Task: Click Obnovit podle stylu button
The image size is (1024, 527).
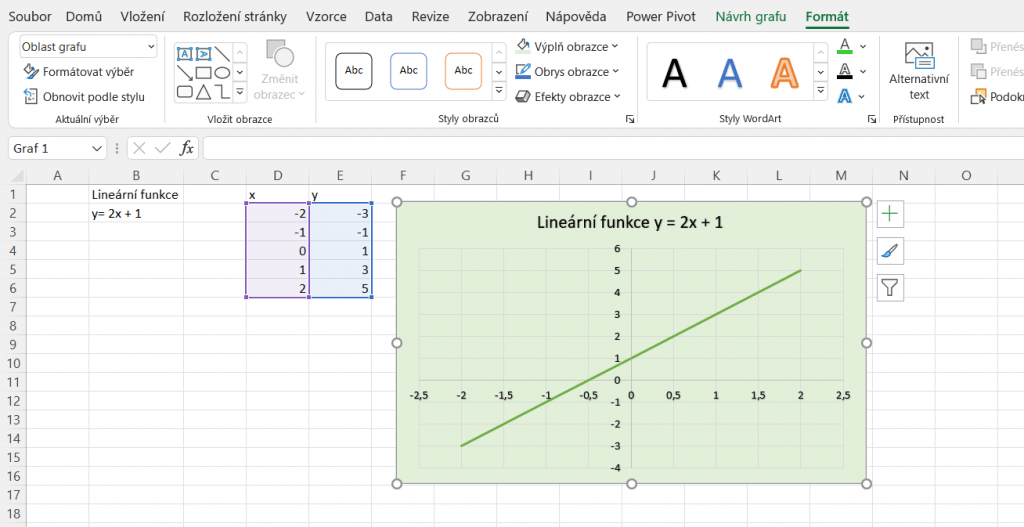Action: tap(84, 97)
